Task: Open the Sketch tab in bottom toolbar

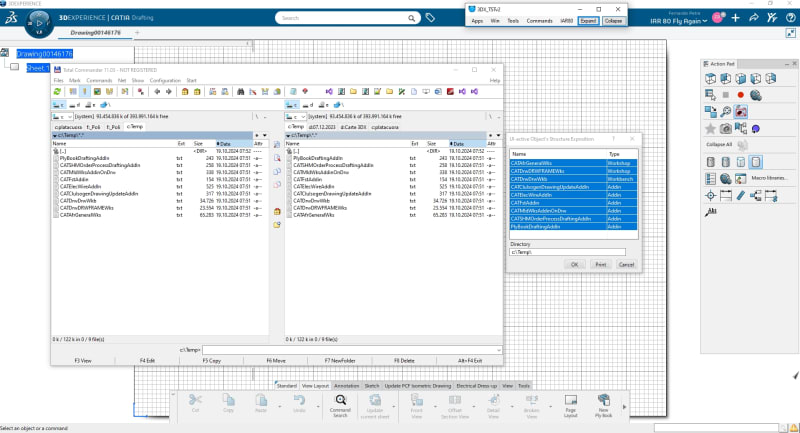Action: [372, 386]
